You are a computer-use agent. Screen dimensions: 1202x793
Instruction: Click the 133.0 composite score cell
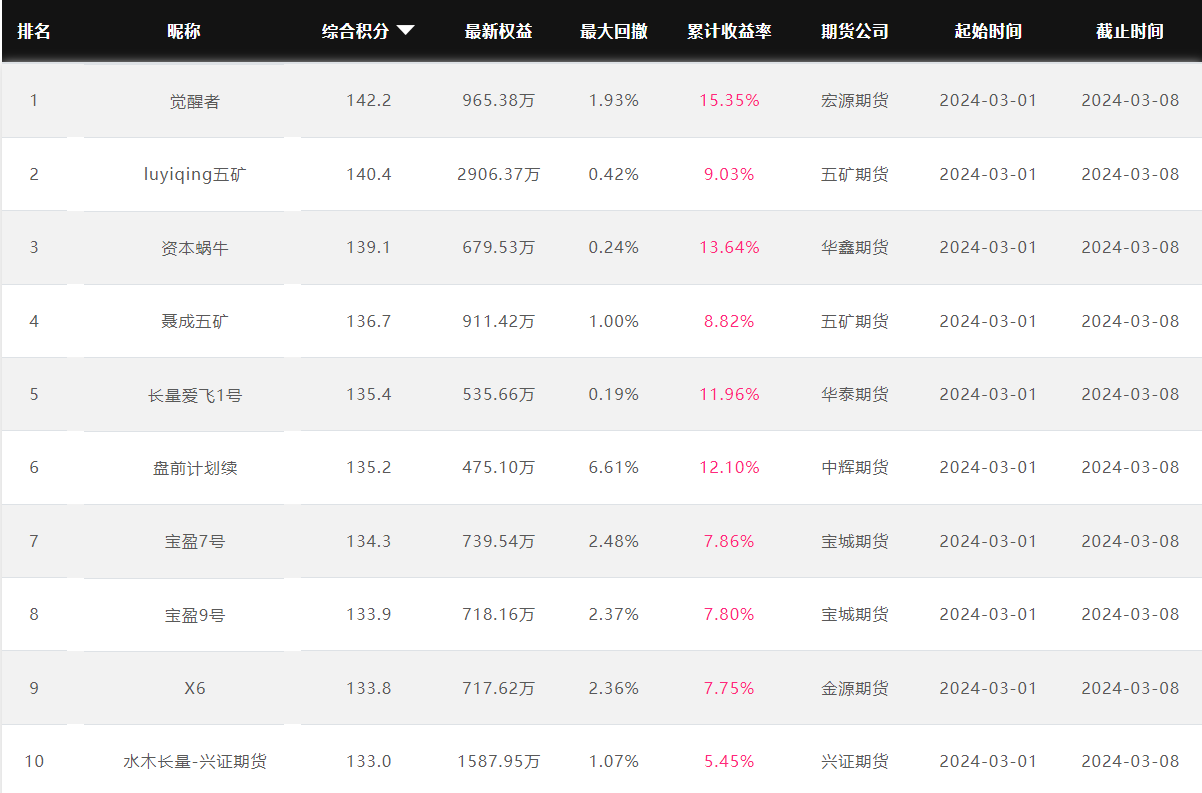[369, 761]
